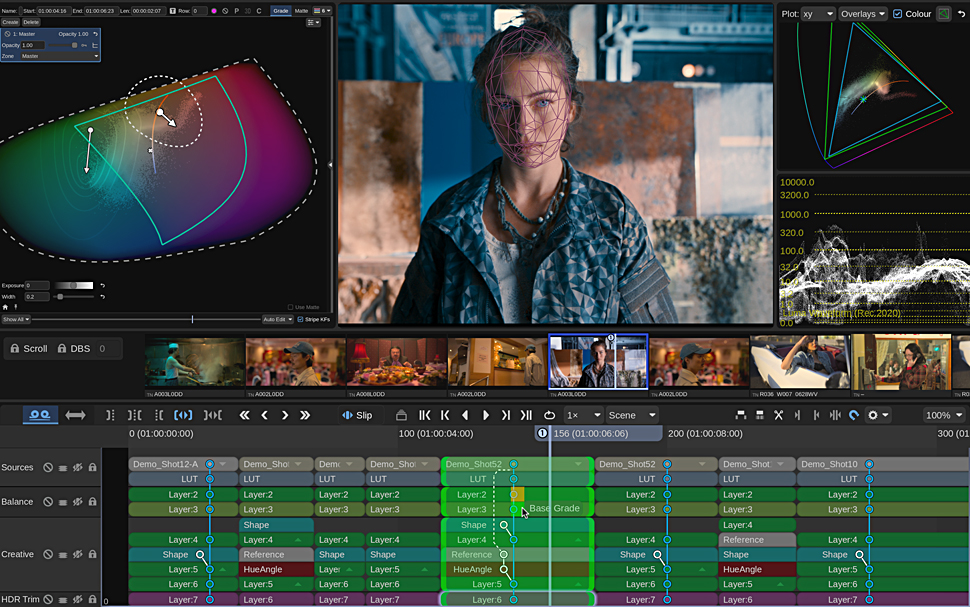The image size is (970, 607).
Task: Click the Scroll lock padlock icon
Action: tap(12, 349)
